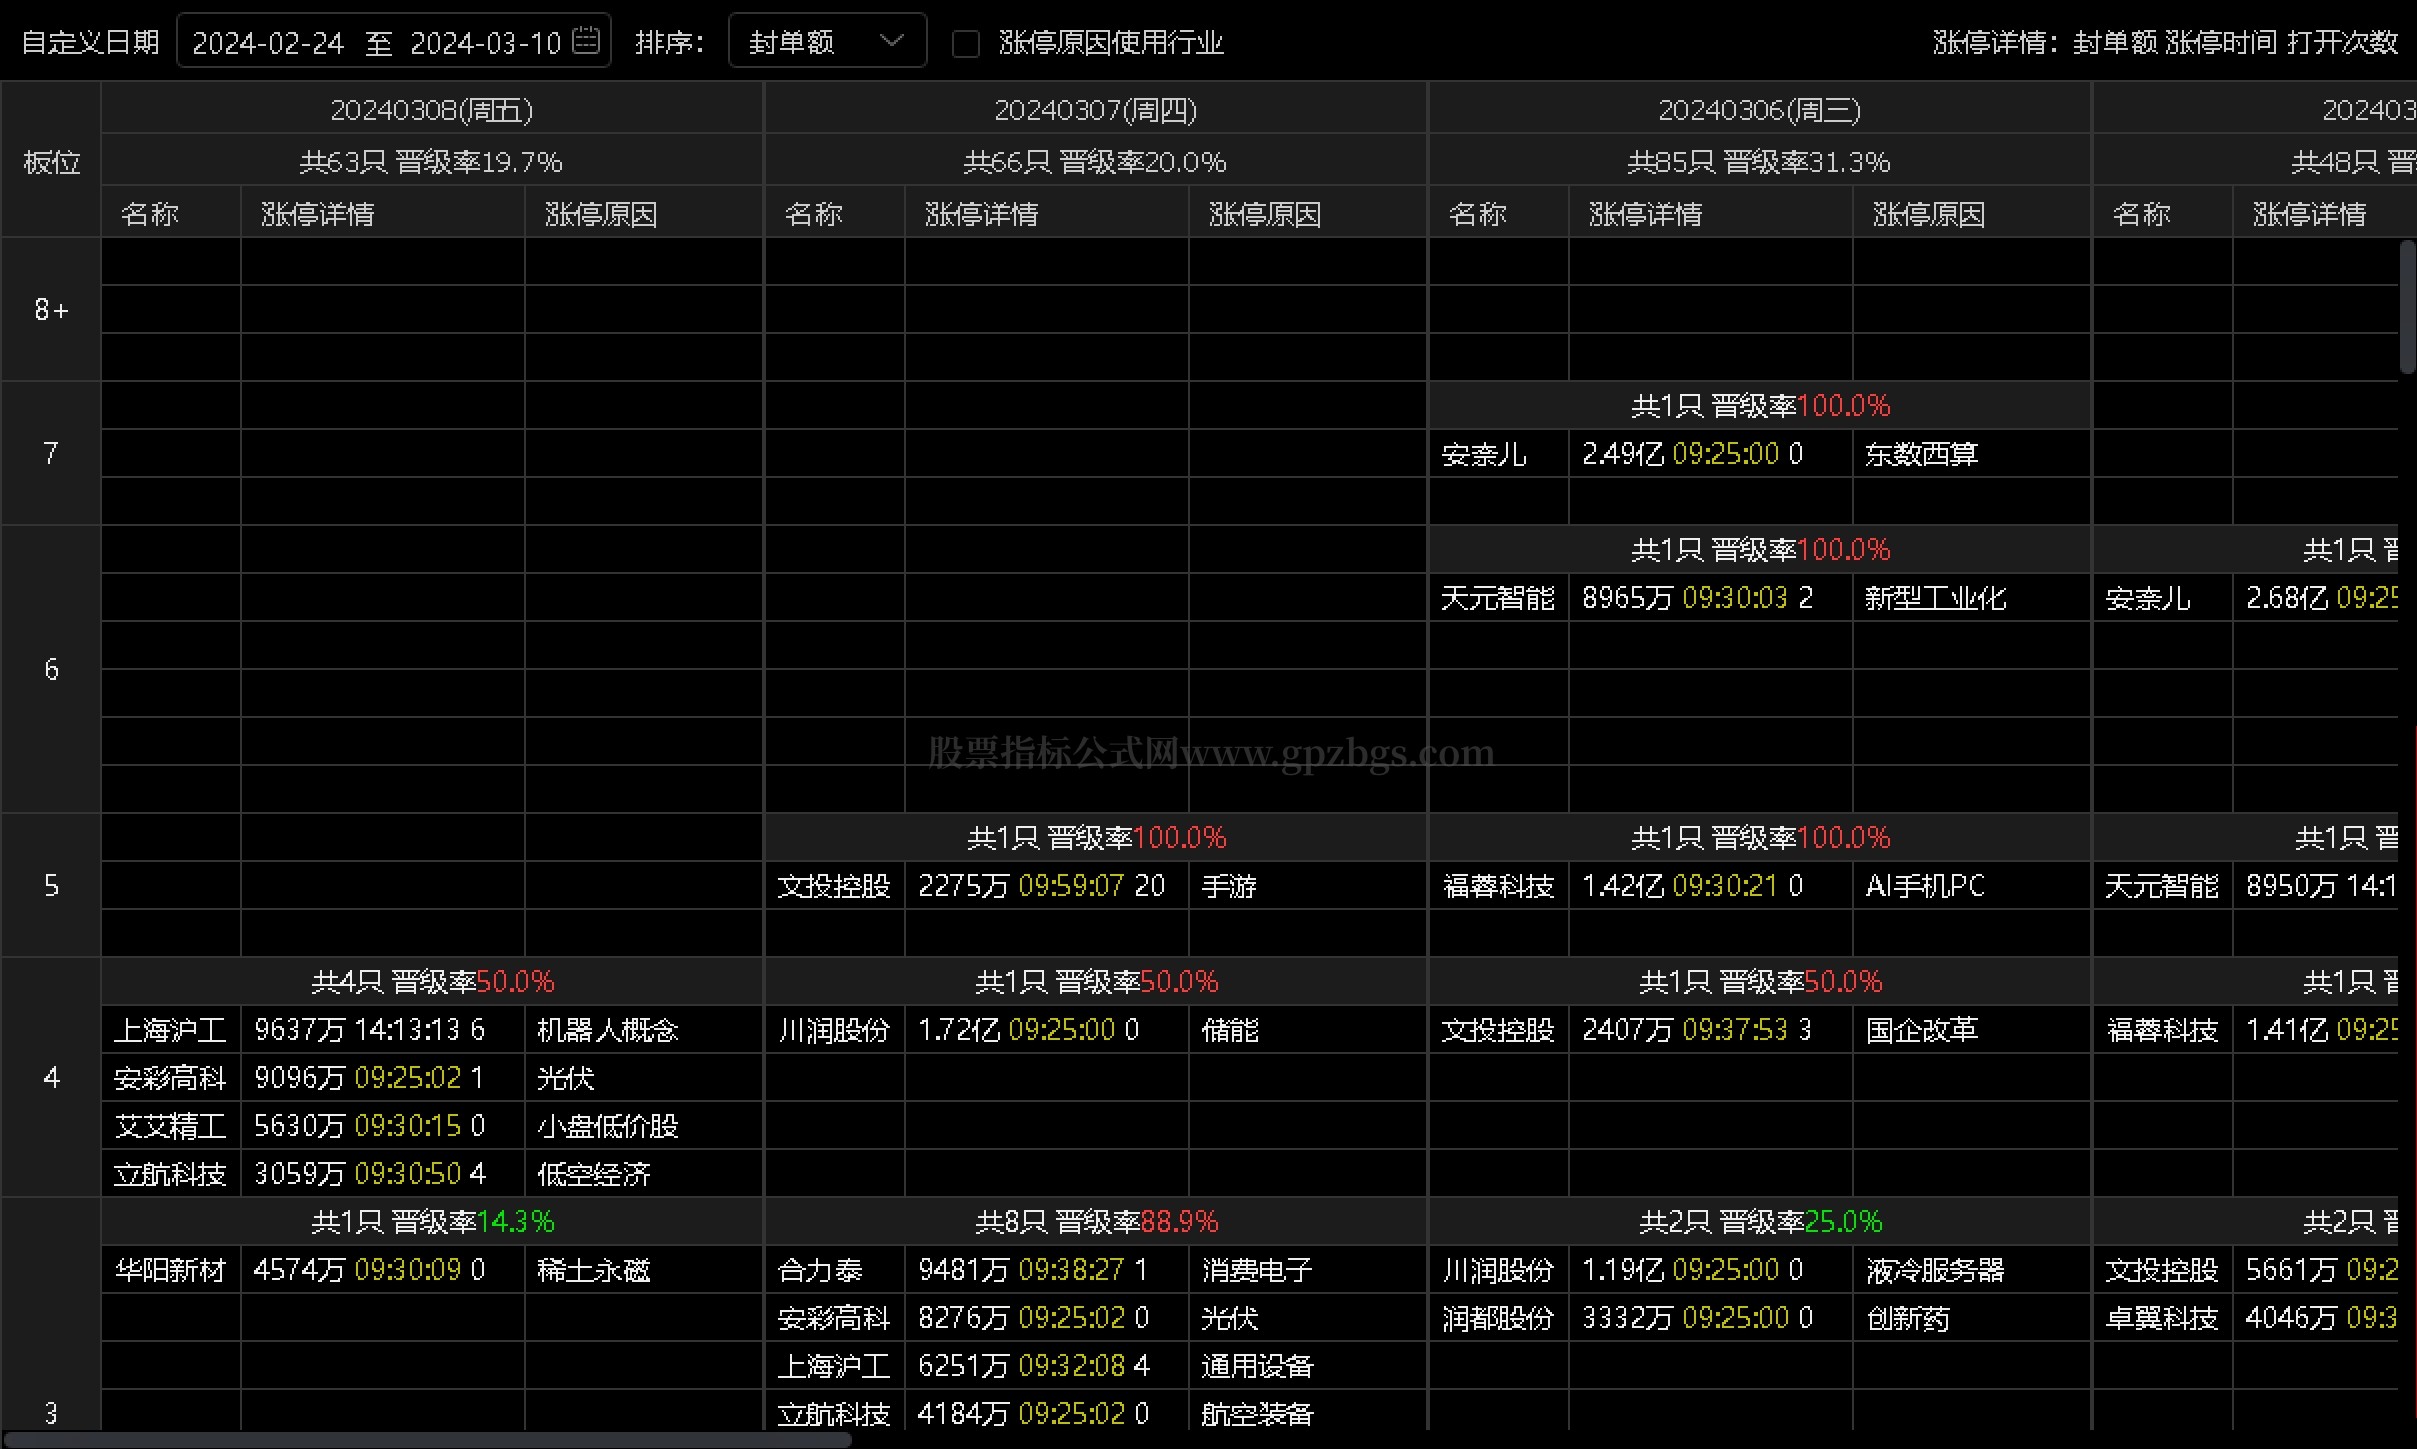Click the AI手机PC reason cell
Image resolution: width=2417 pixels, height=1449 pixels.
[1972, 886]
